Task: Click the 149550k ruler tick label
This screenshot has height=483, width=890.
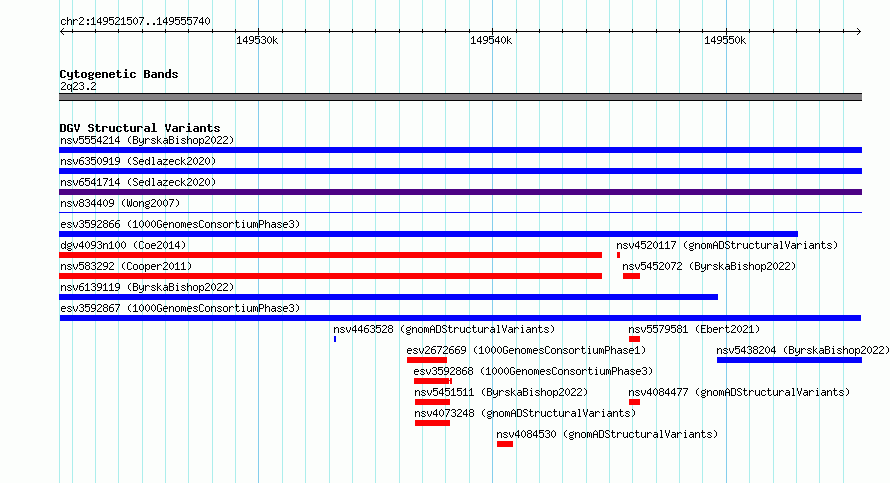Action: click(725, 40)
